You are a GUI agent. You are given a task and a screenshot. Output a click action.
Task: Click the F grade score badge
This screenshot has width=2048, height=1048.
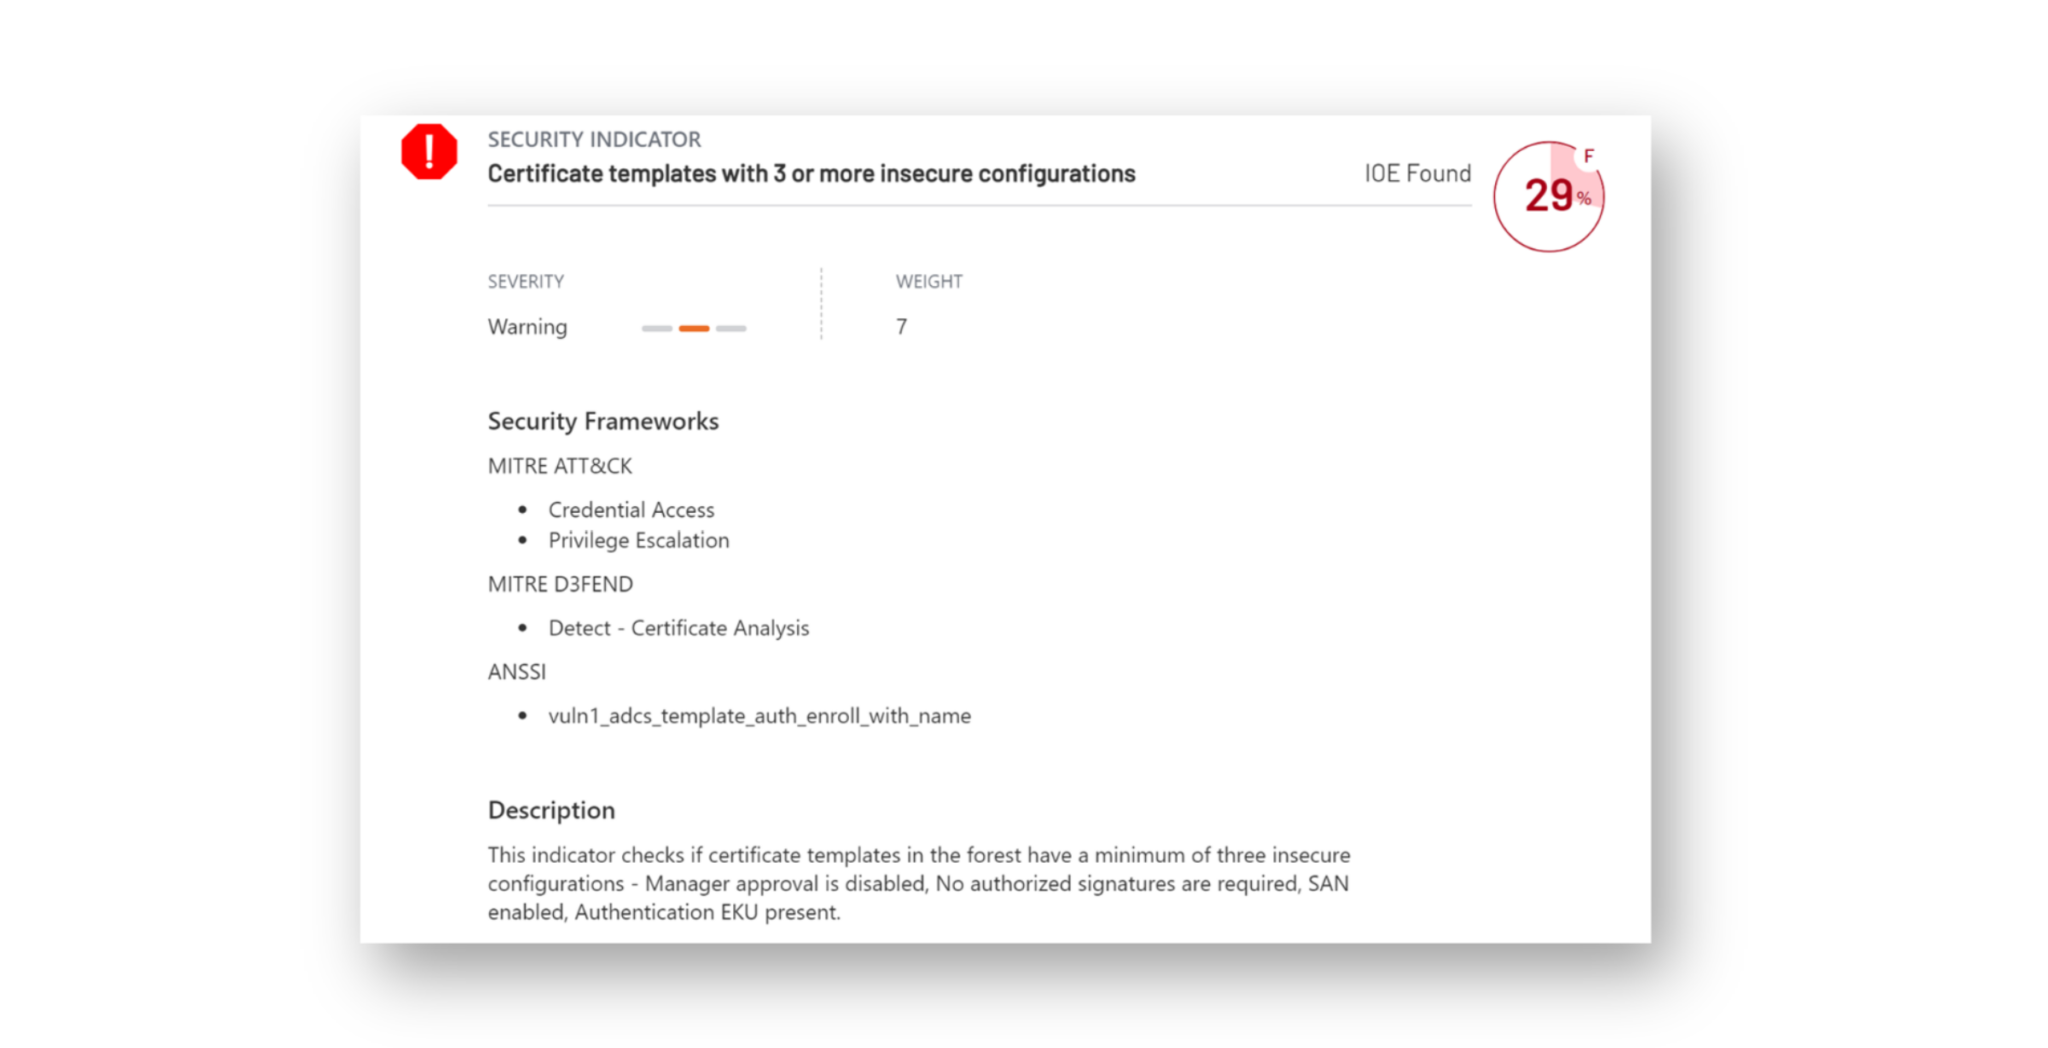(x=1590, y=153)
